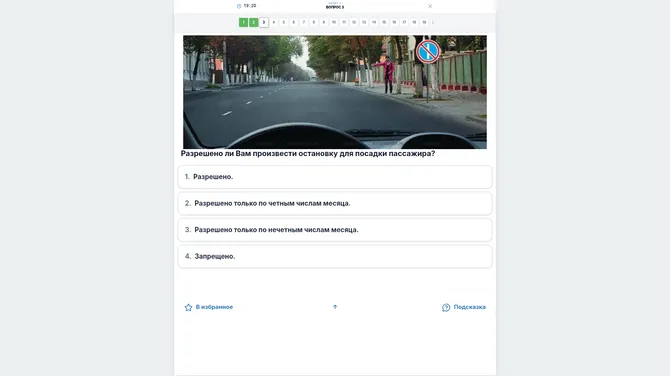Click the star icon for favorites
670x376 pixels.
(188, 307)
